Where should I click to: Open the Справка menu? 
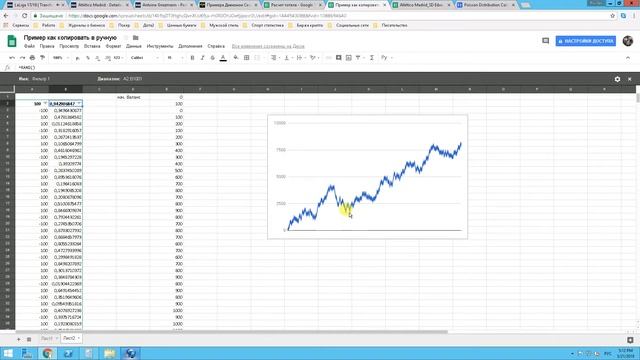216,46
